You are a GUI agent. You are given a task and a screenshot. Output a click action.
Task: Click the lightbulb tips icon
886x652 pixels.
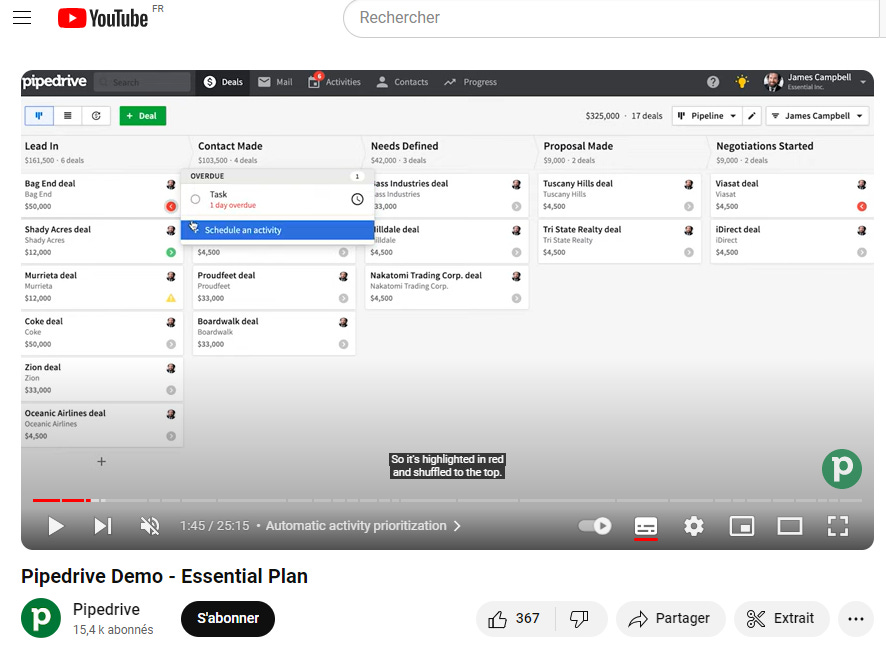click(742, 82)
